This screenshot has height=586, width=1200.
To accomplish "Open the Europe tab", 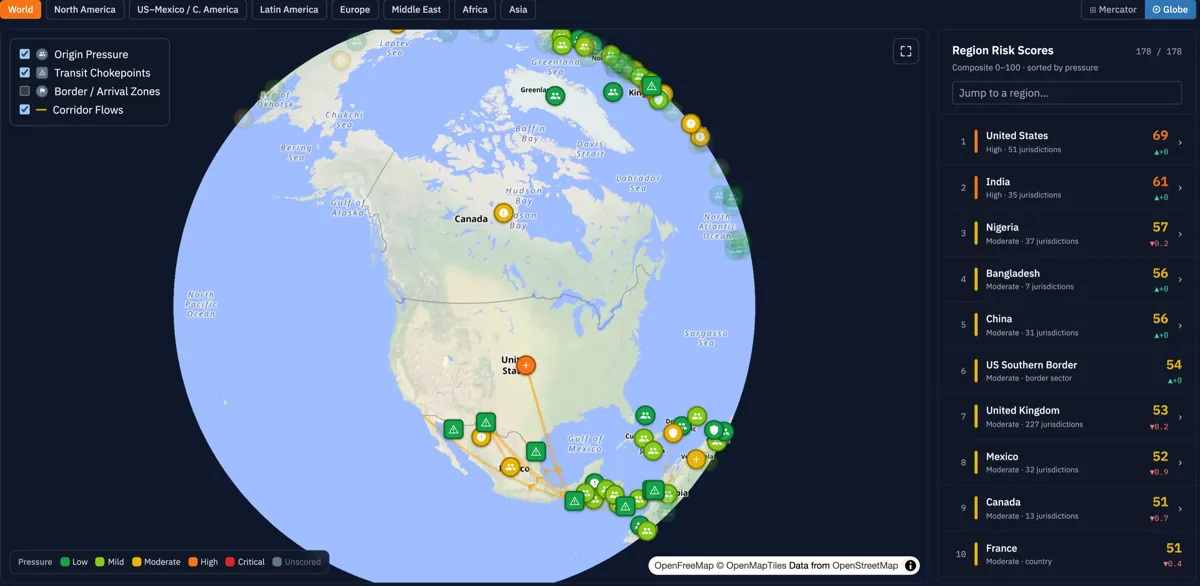I will coord(355,10).
